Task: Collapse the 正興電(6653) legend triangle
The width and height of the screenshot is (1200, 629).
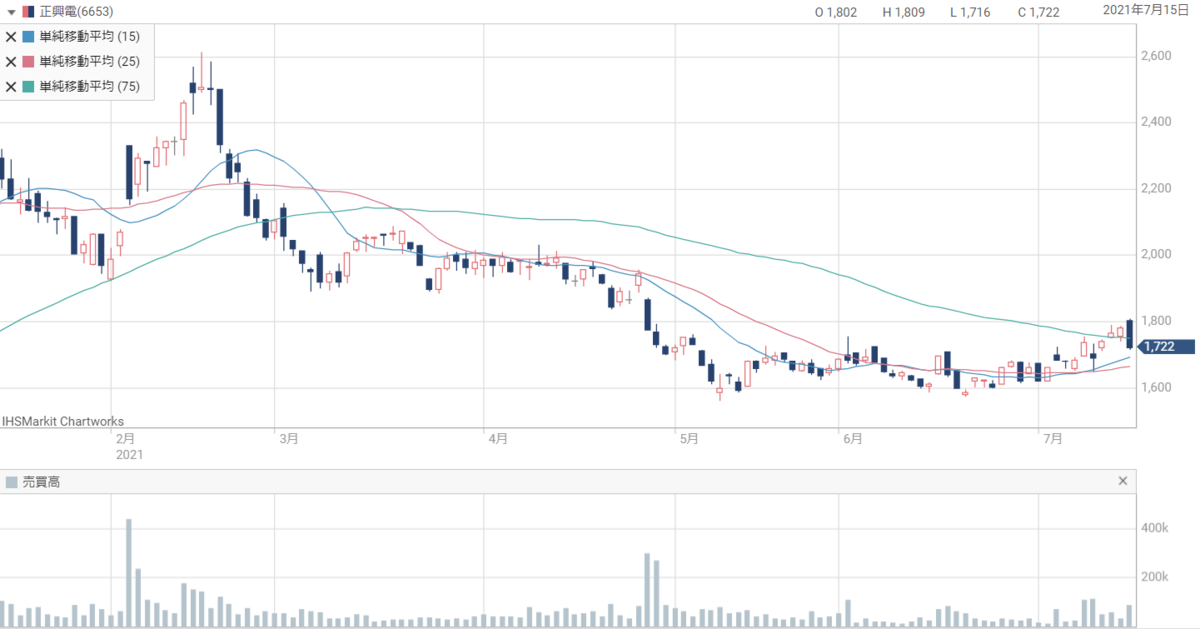Action: pyautogui.click(x=10, y=12)
